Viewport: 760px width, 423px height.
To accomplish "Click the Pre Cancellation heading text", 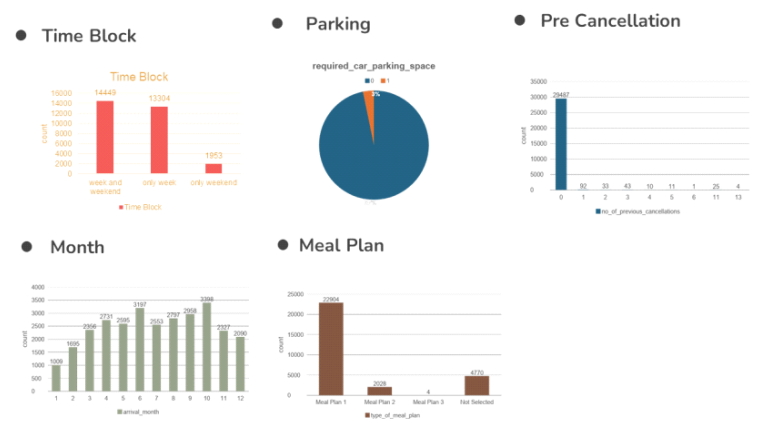I will pos(610,21).
